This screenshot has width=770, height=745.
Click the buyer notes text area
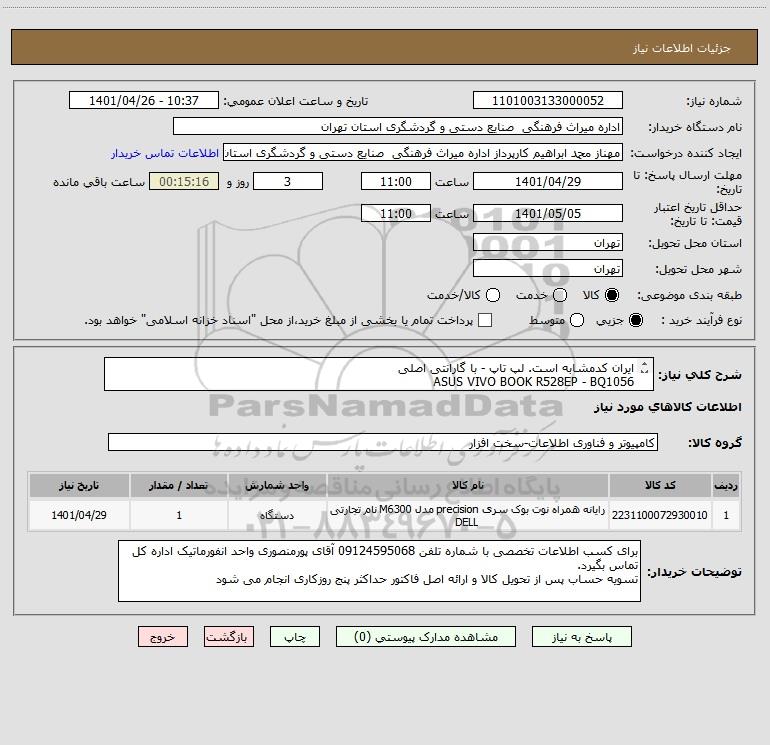point(380,571)
